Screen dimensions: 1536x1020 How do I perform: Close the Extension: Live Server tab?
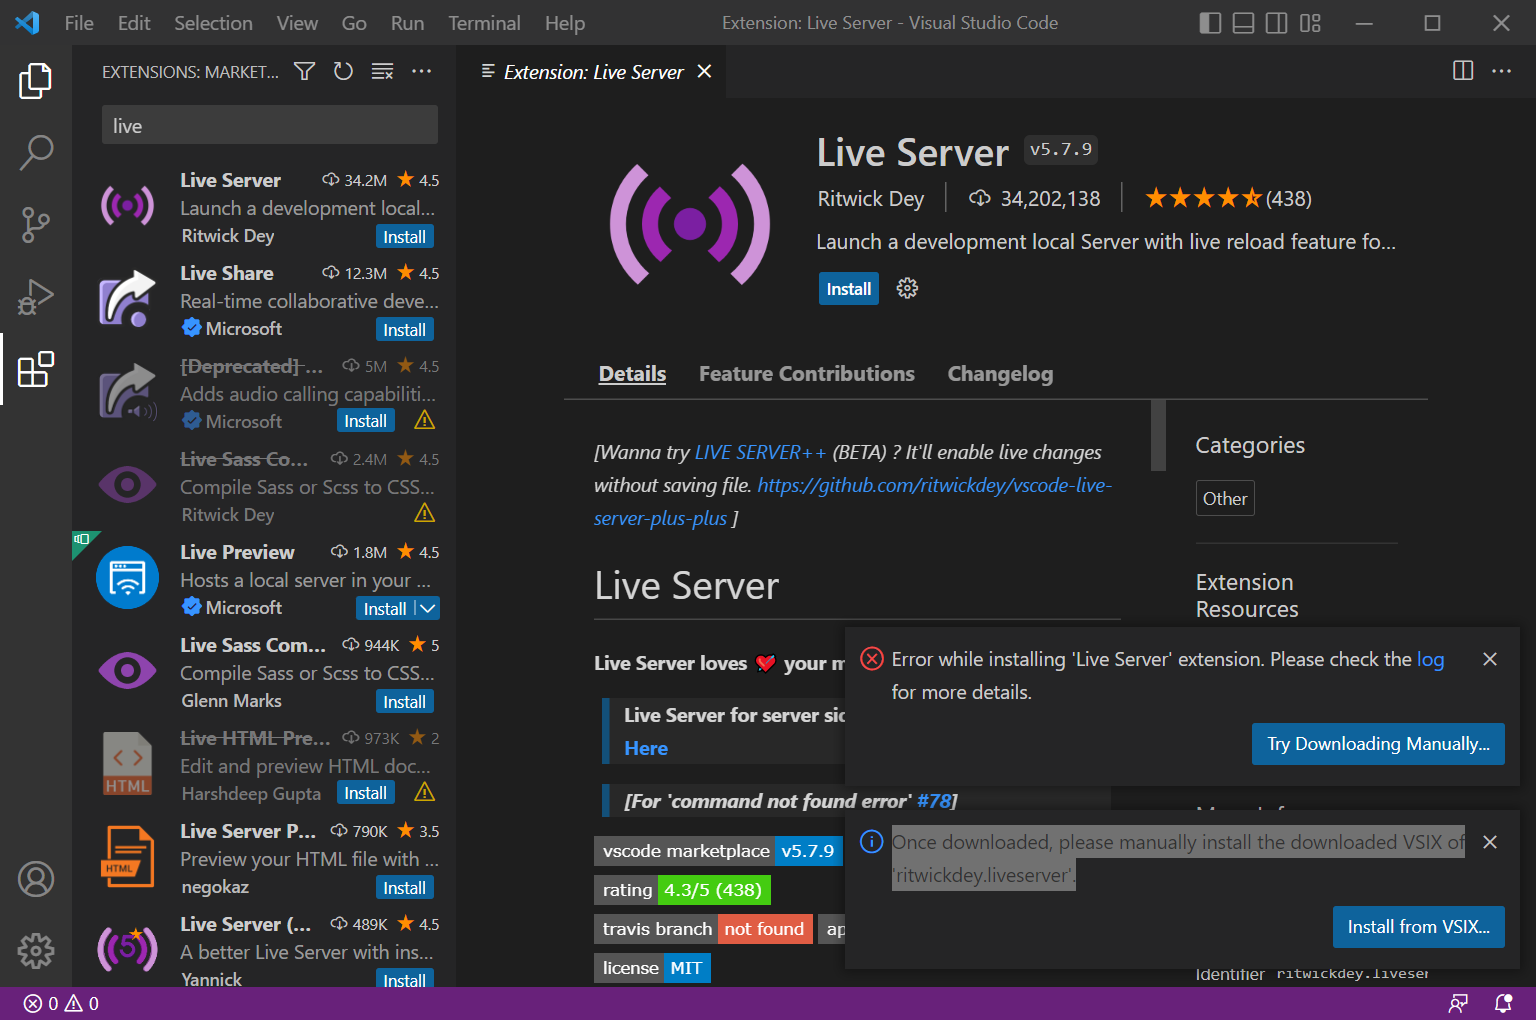[705, 71]
